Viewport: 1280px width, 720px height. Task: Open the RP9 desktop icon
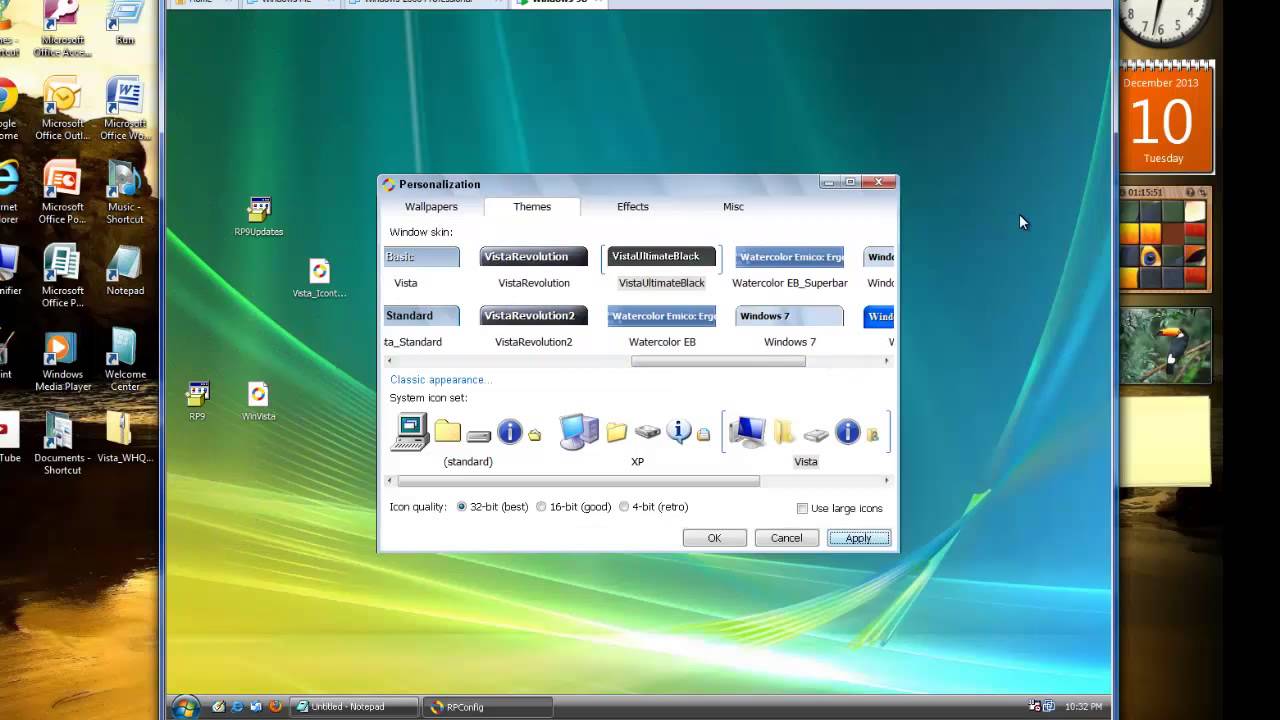(x=198, y=400)
